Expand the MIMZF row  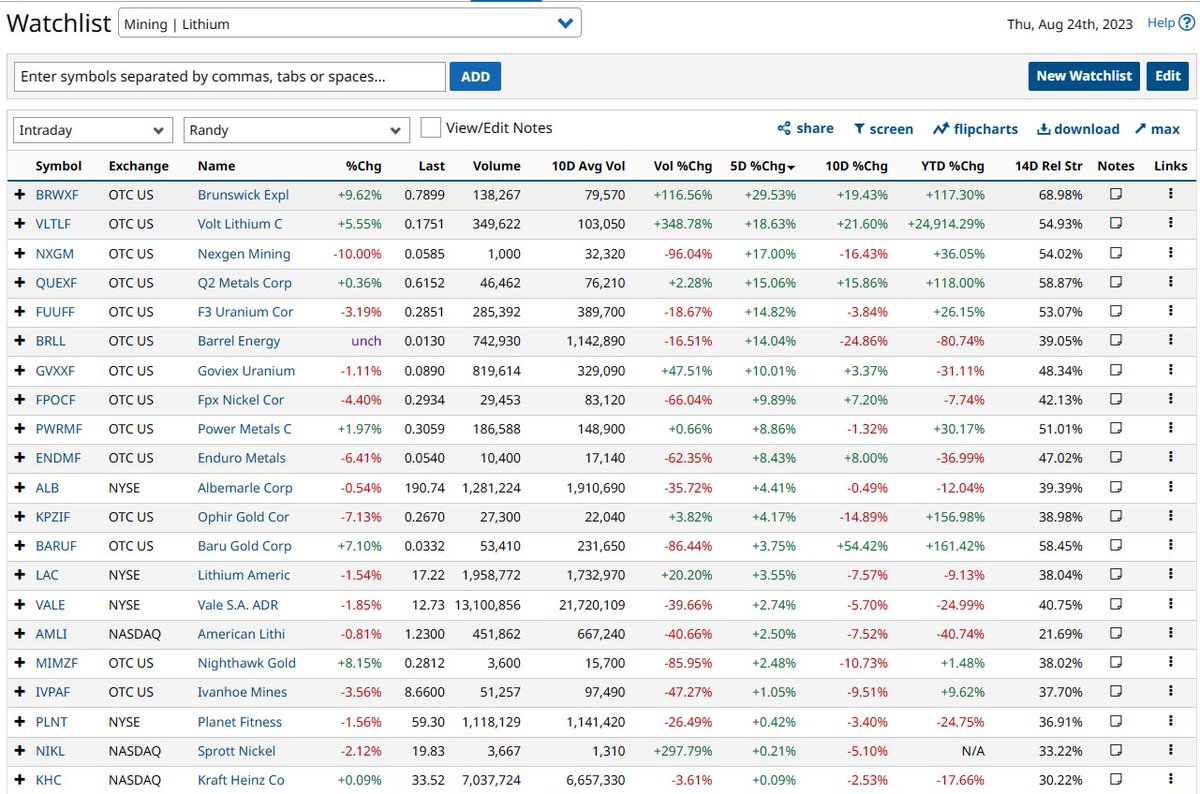pos(19,662)
